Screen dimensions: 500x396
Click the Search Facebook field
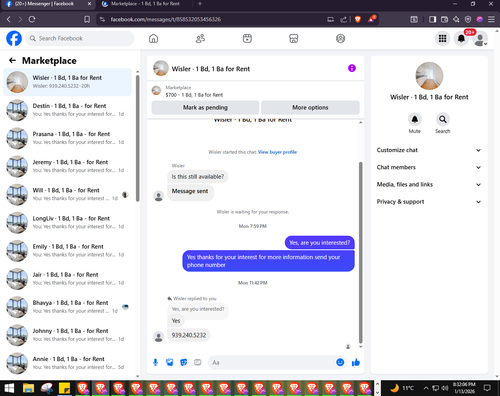coord(80,38)
